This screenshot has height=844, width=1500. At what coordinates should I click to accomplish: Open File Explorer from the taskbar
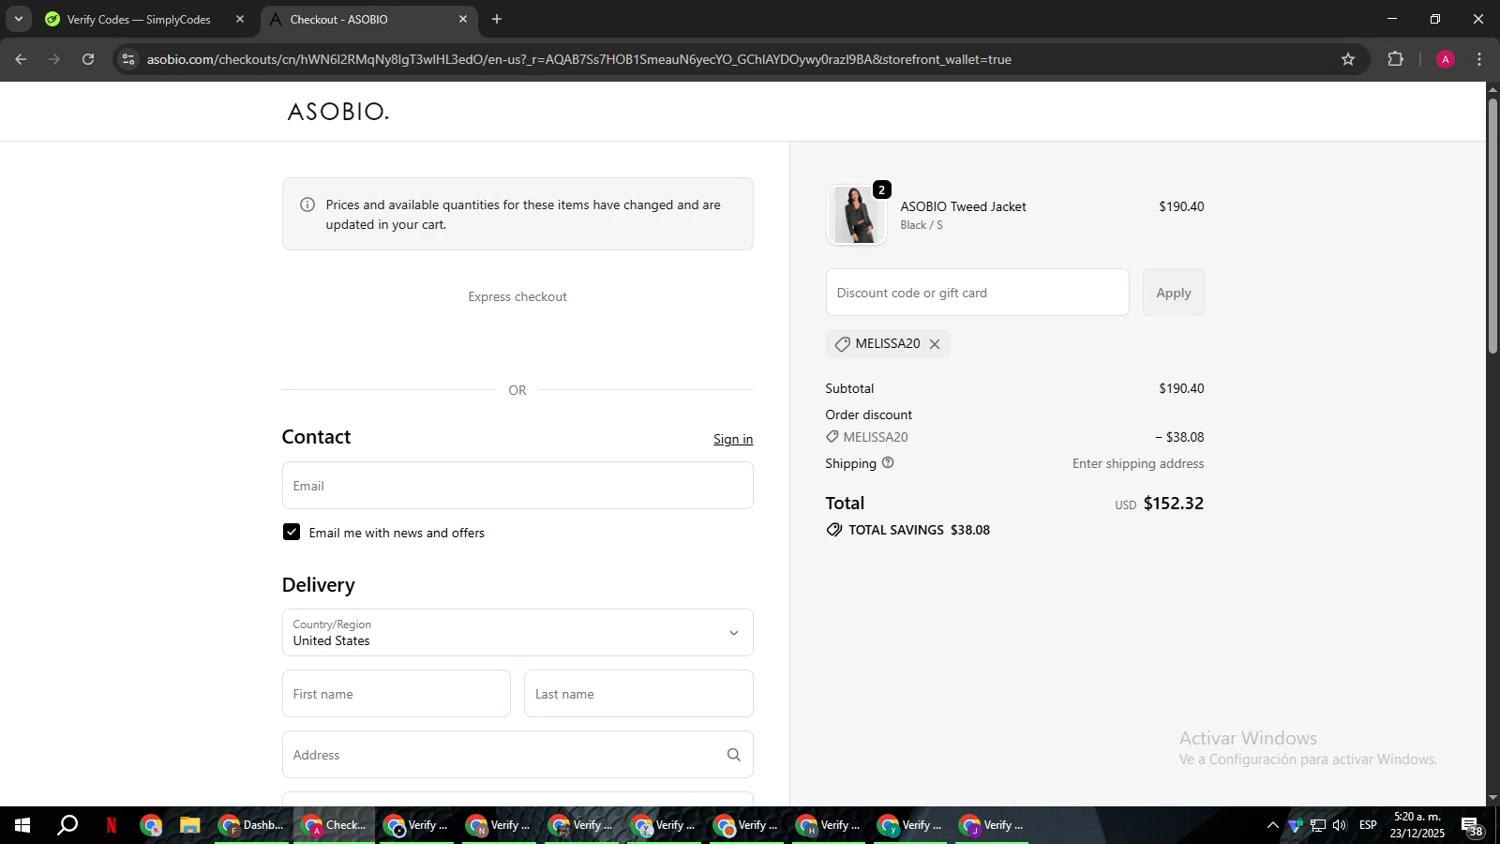[189, 826]
